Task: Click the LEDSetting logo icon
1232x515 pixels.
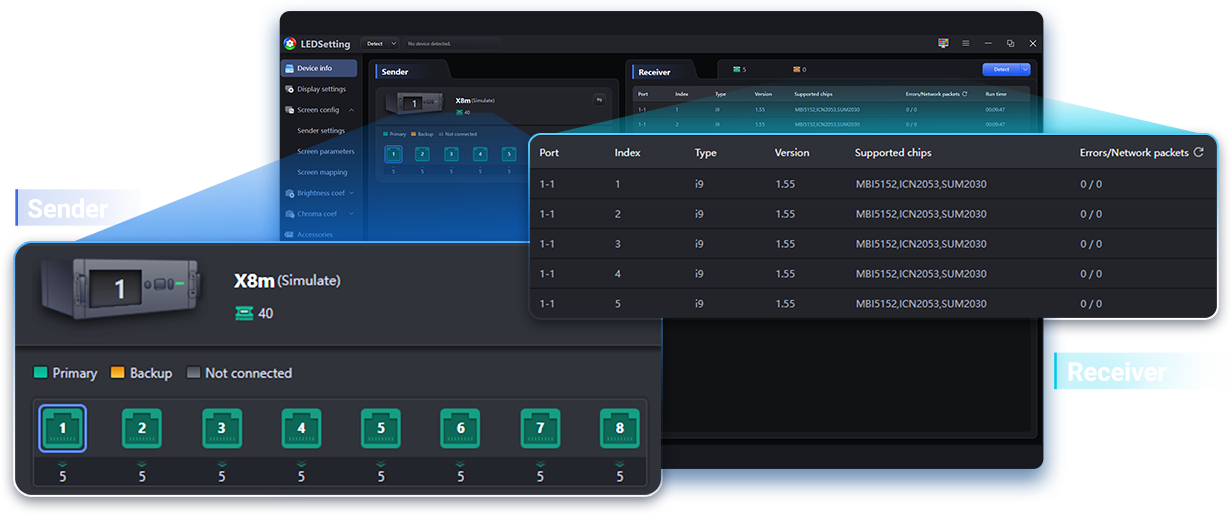Action: coord(289,44)
